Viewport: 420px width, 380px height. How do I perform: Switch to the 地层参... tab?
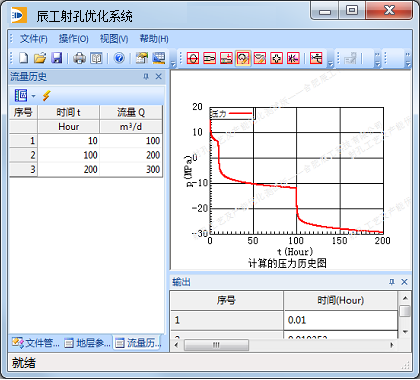tap(87, 343)
